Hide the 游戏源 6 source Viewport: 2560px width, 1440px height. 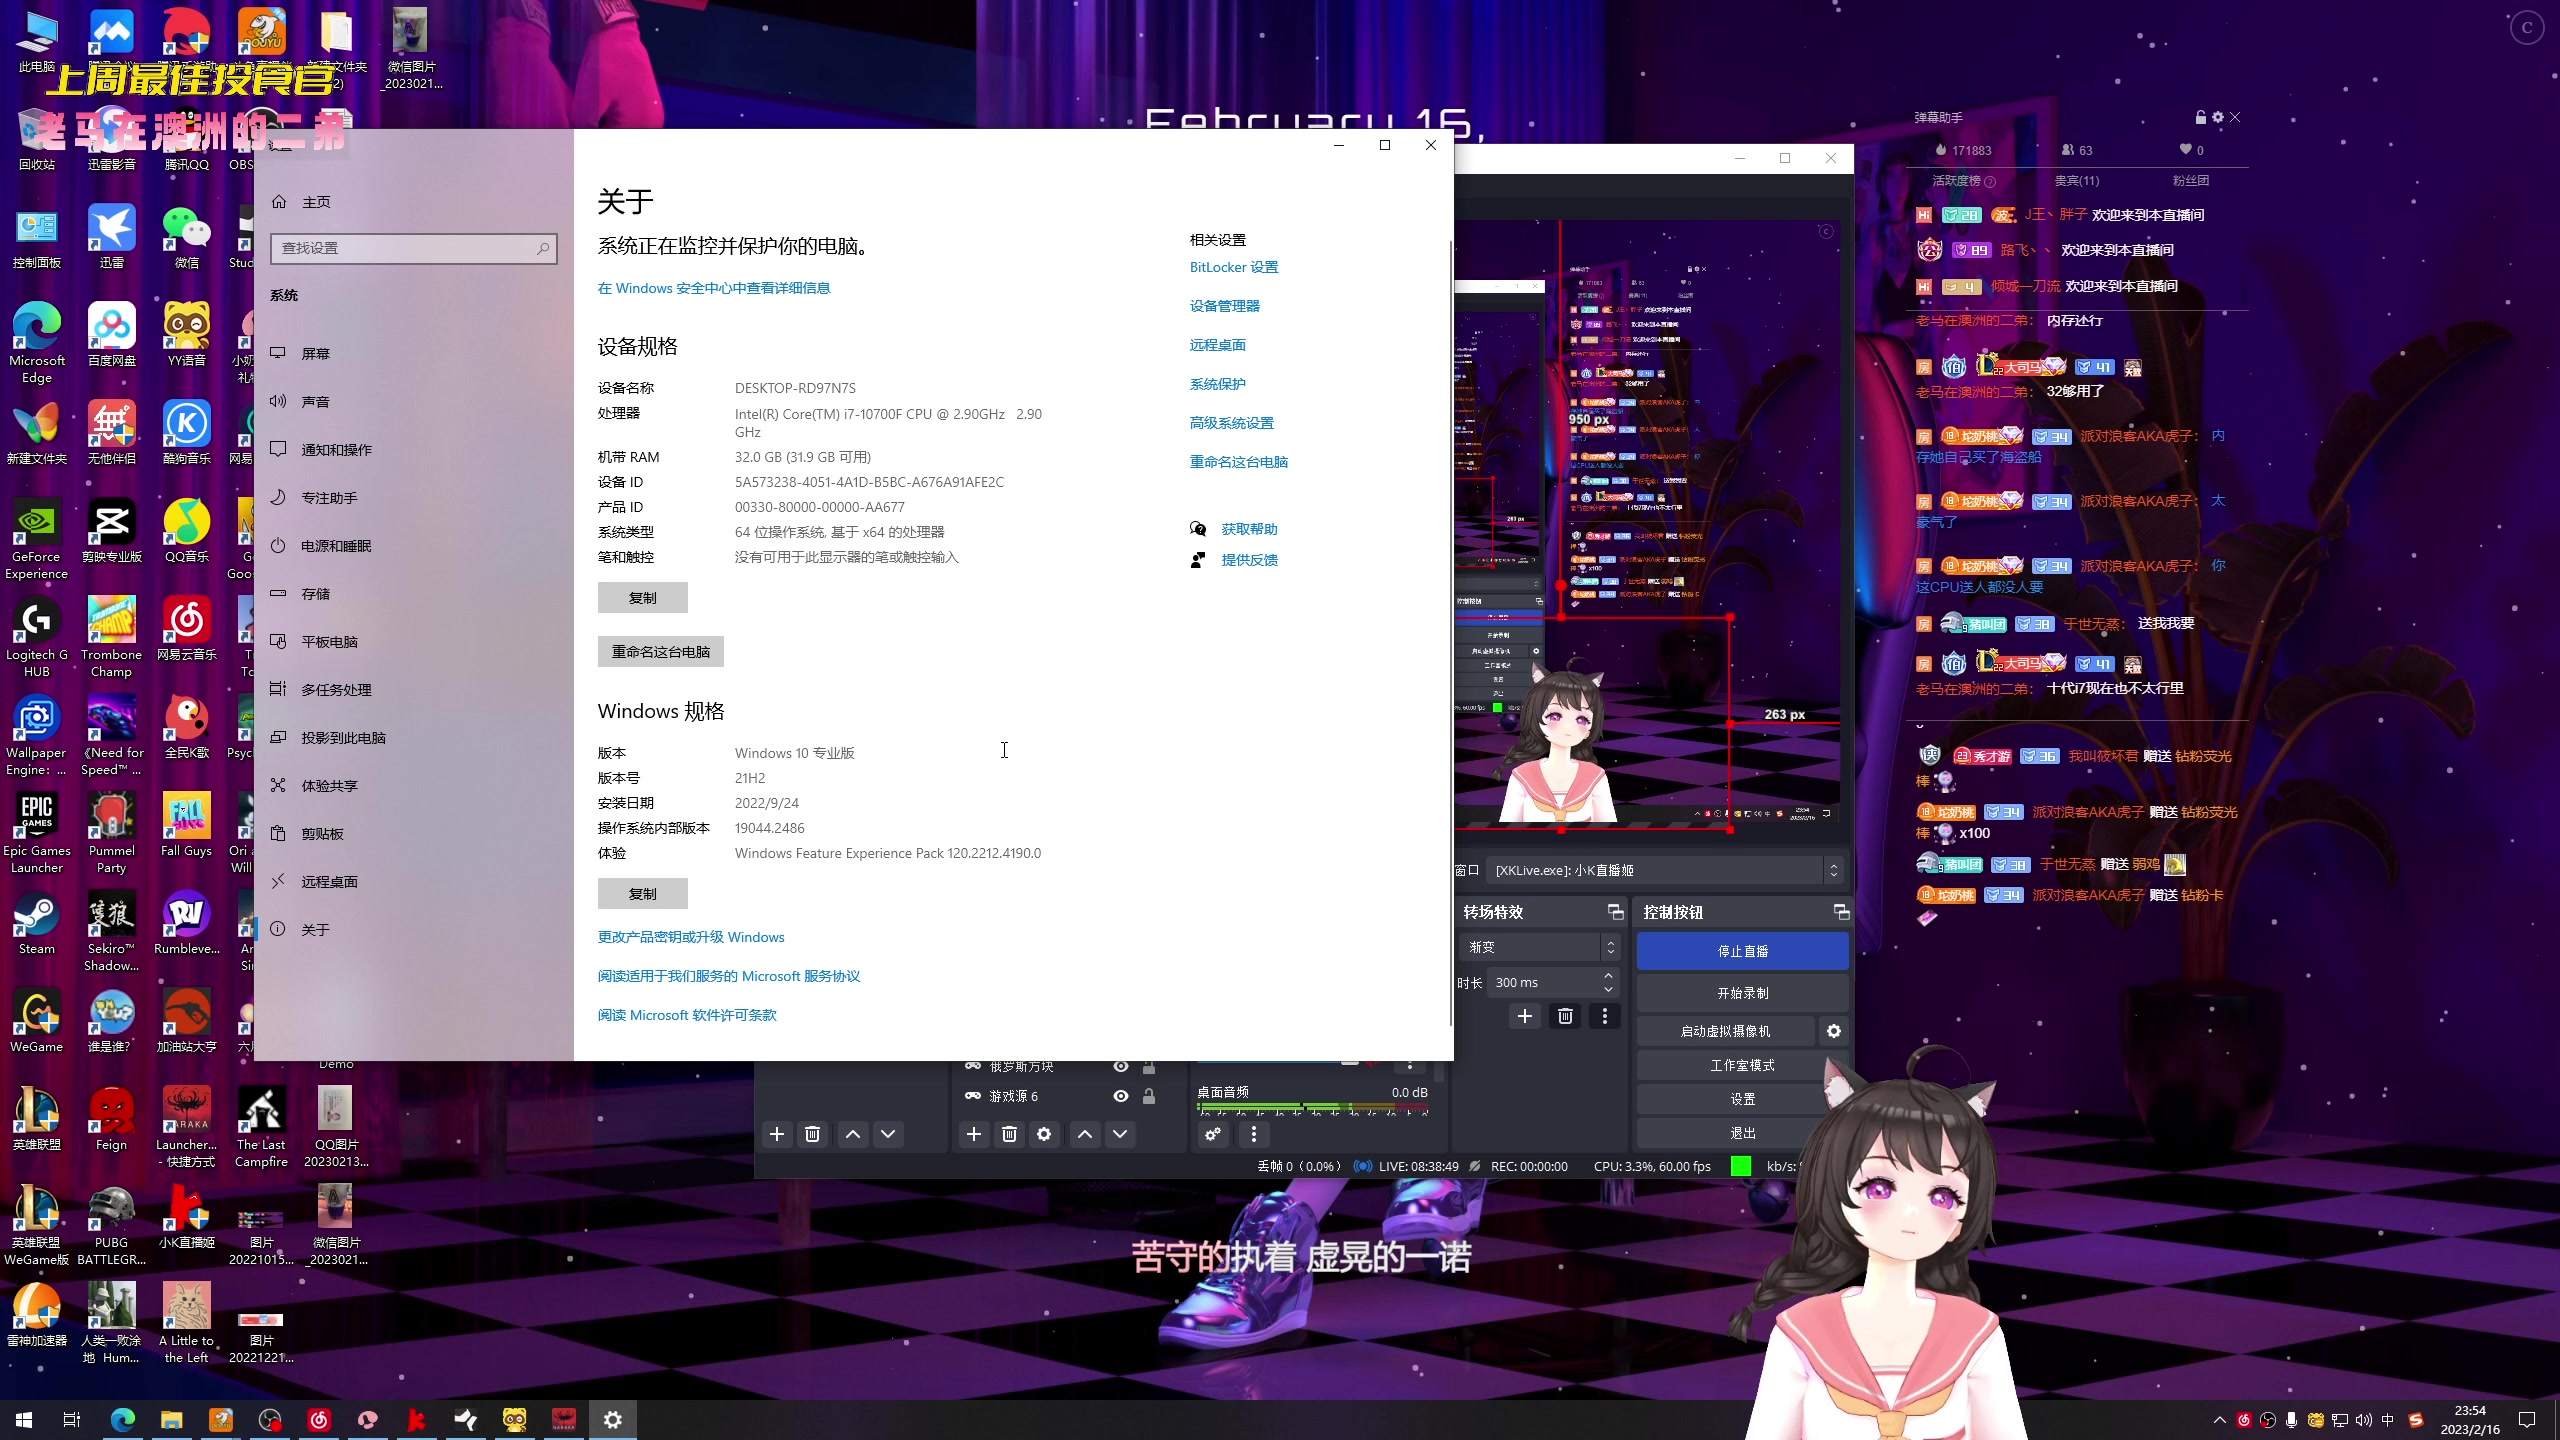[1119, 1095]
